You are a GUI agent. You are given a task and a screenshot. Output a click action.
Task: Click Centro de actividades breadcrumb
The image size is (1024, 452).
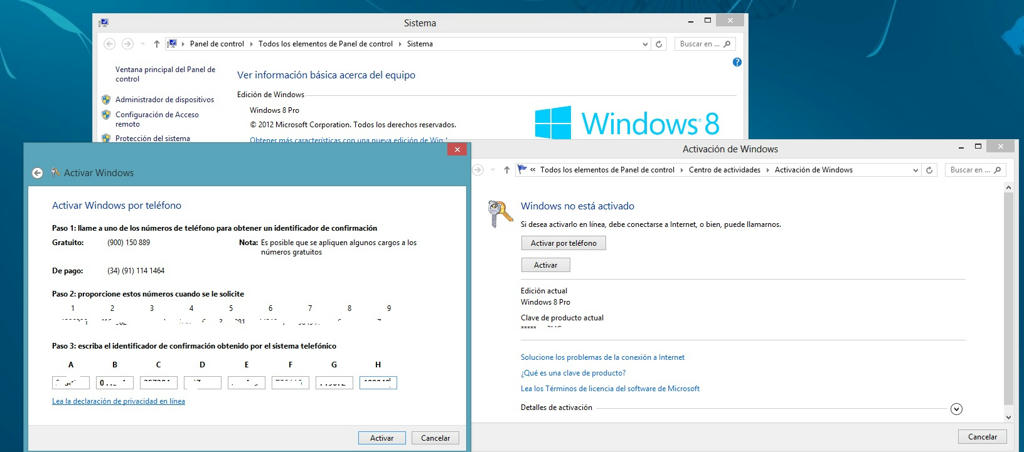click(x=725, y=170)
